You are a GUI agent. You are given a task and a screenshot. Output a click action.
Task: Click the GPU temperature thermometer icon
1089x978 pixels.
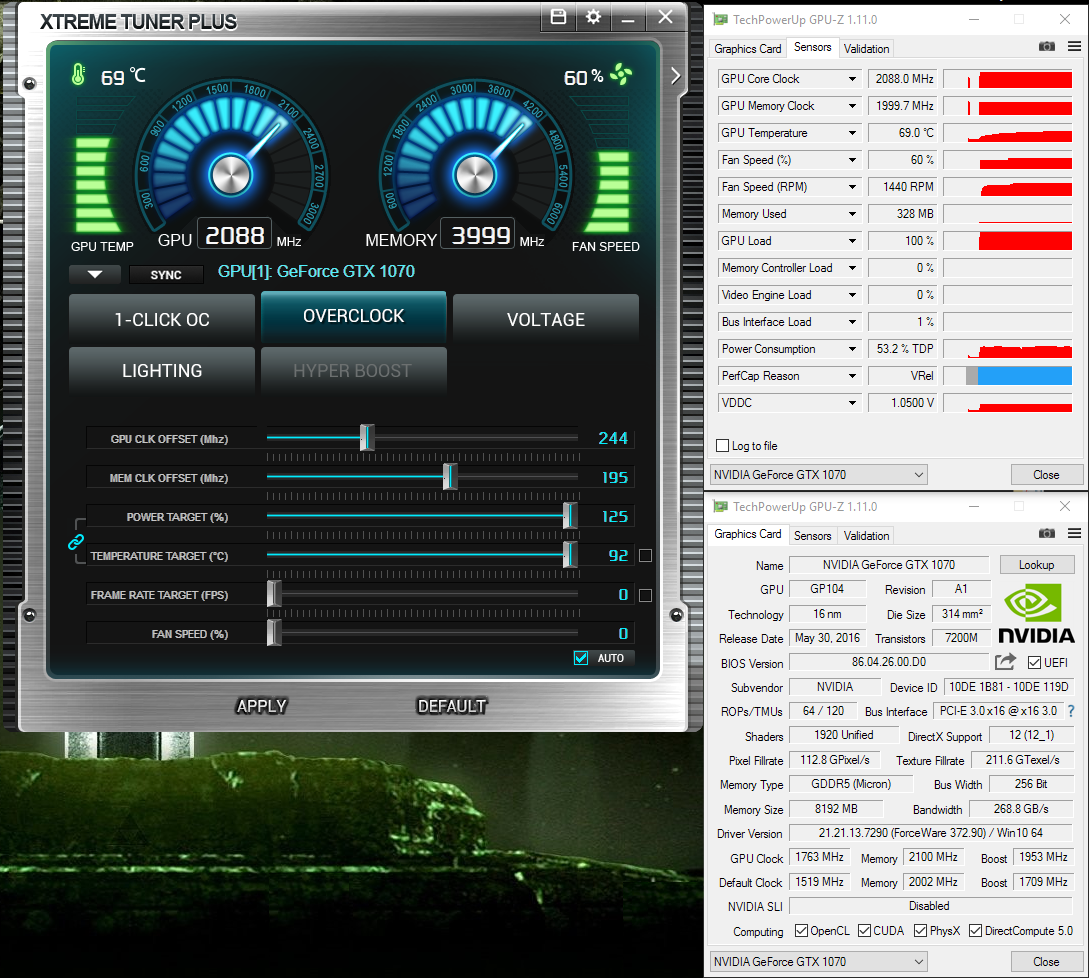click(78, 75)
